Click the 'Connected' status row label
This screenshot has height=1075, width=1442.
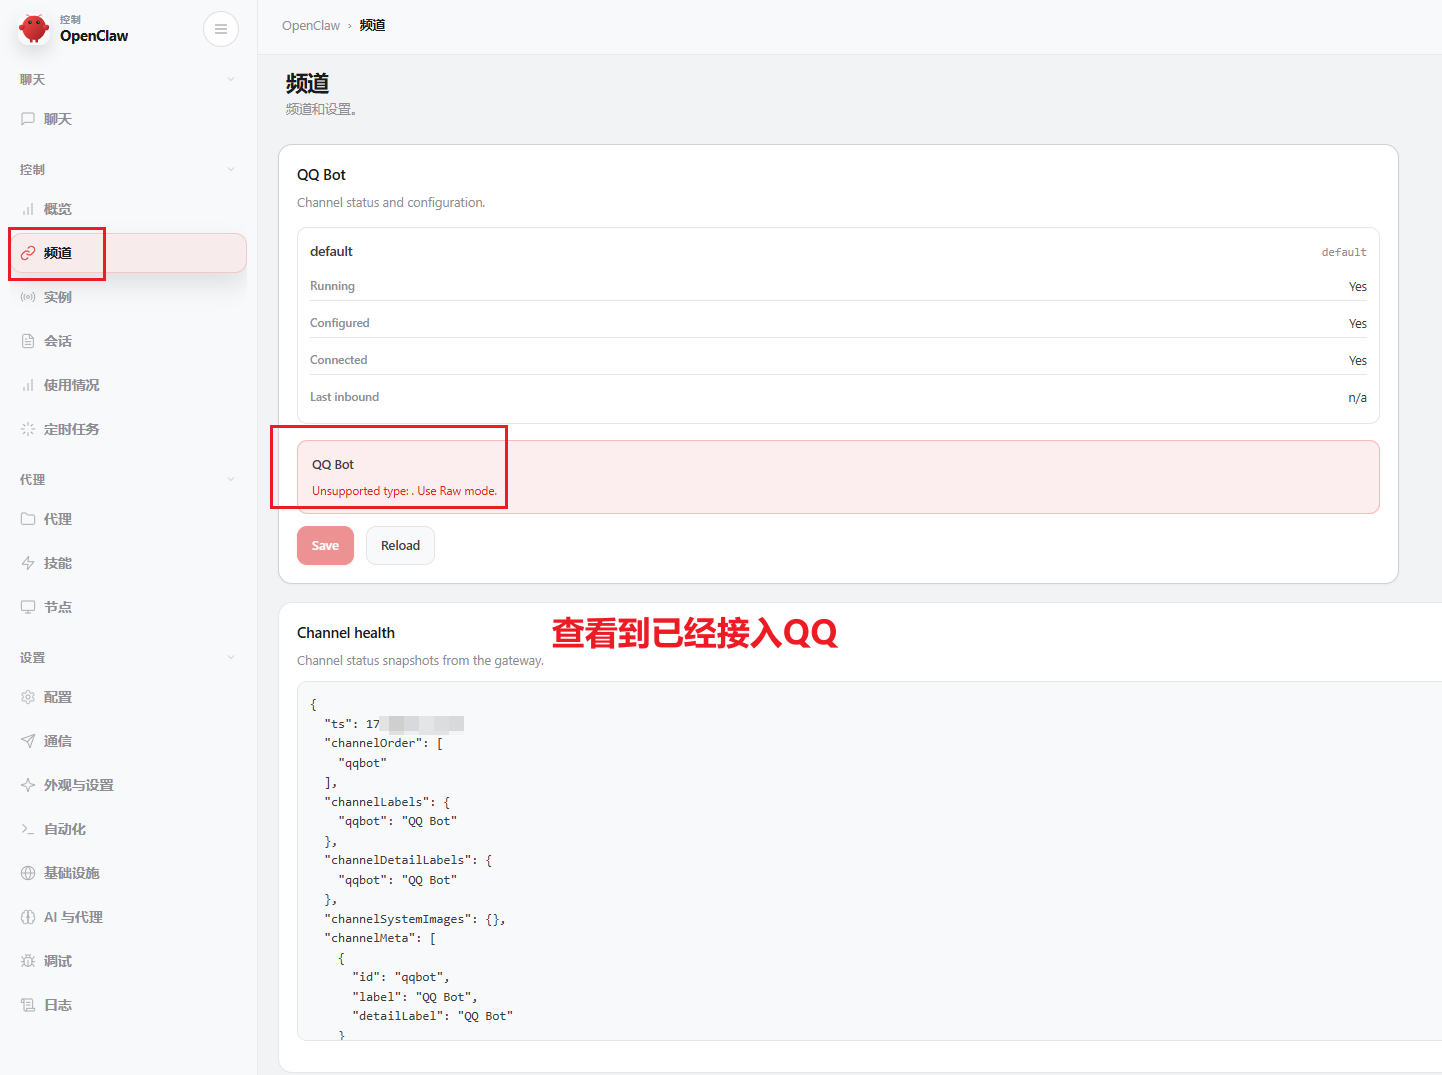(338, 360)
